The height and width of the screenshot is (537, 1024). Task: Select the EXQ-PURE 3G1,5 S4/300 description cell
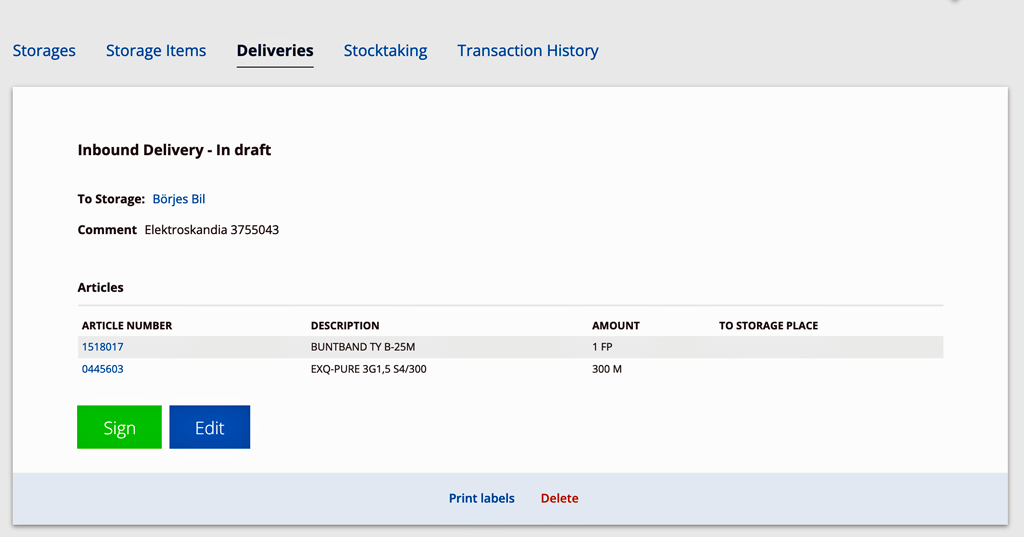(368, 369)
